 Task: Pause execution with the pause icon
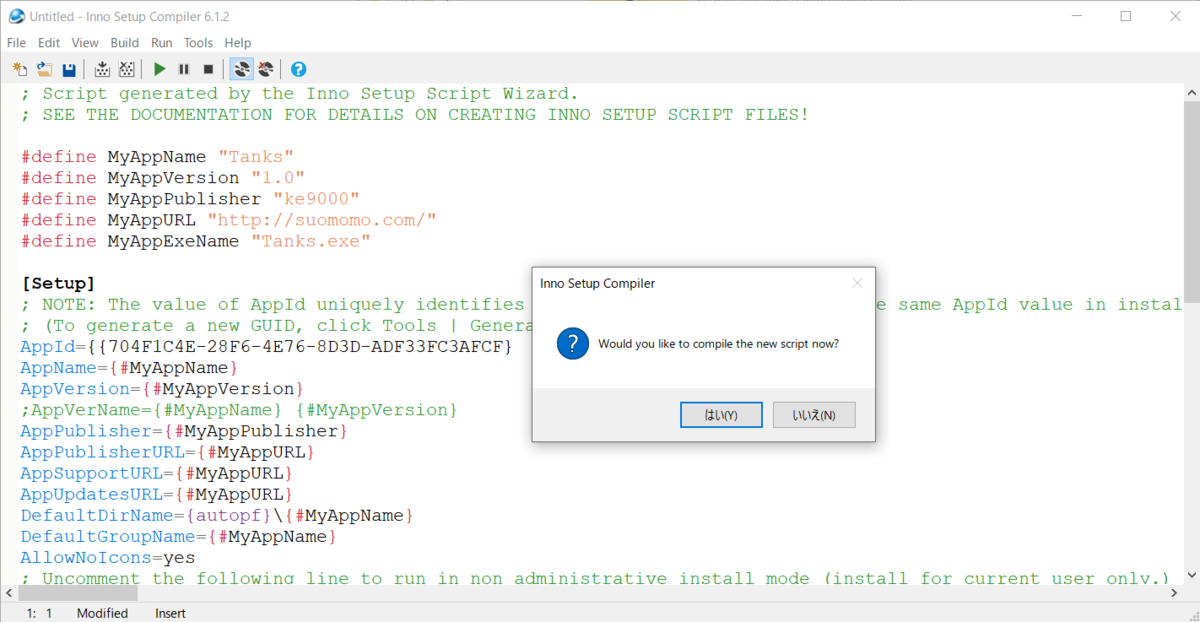(184, 69)
